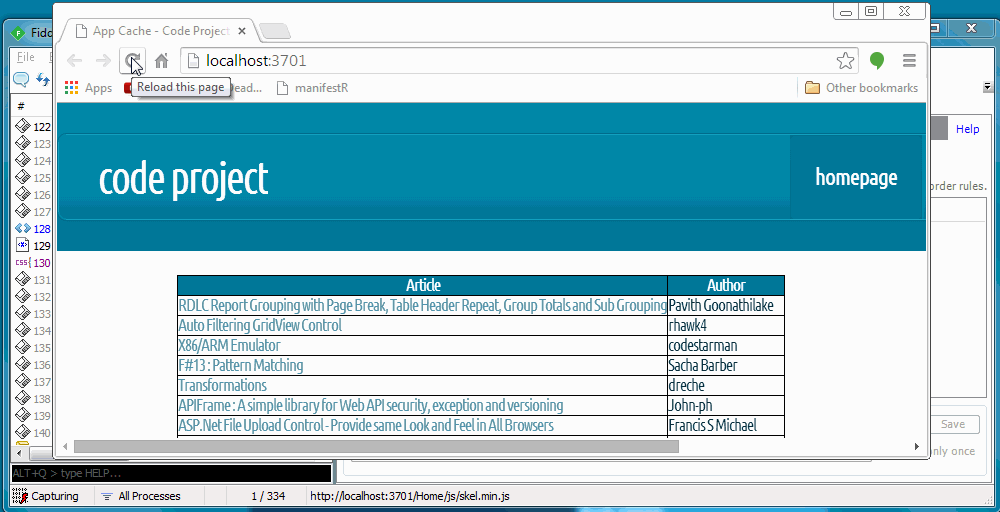Open the Other bookmarks folder

[861, 88]
